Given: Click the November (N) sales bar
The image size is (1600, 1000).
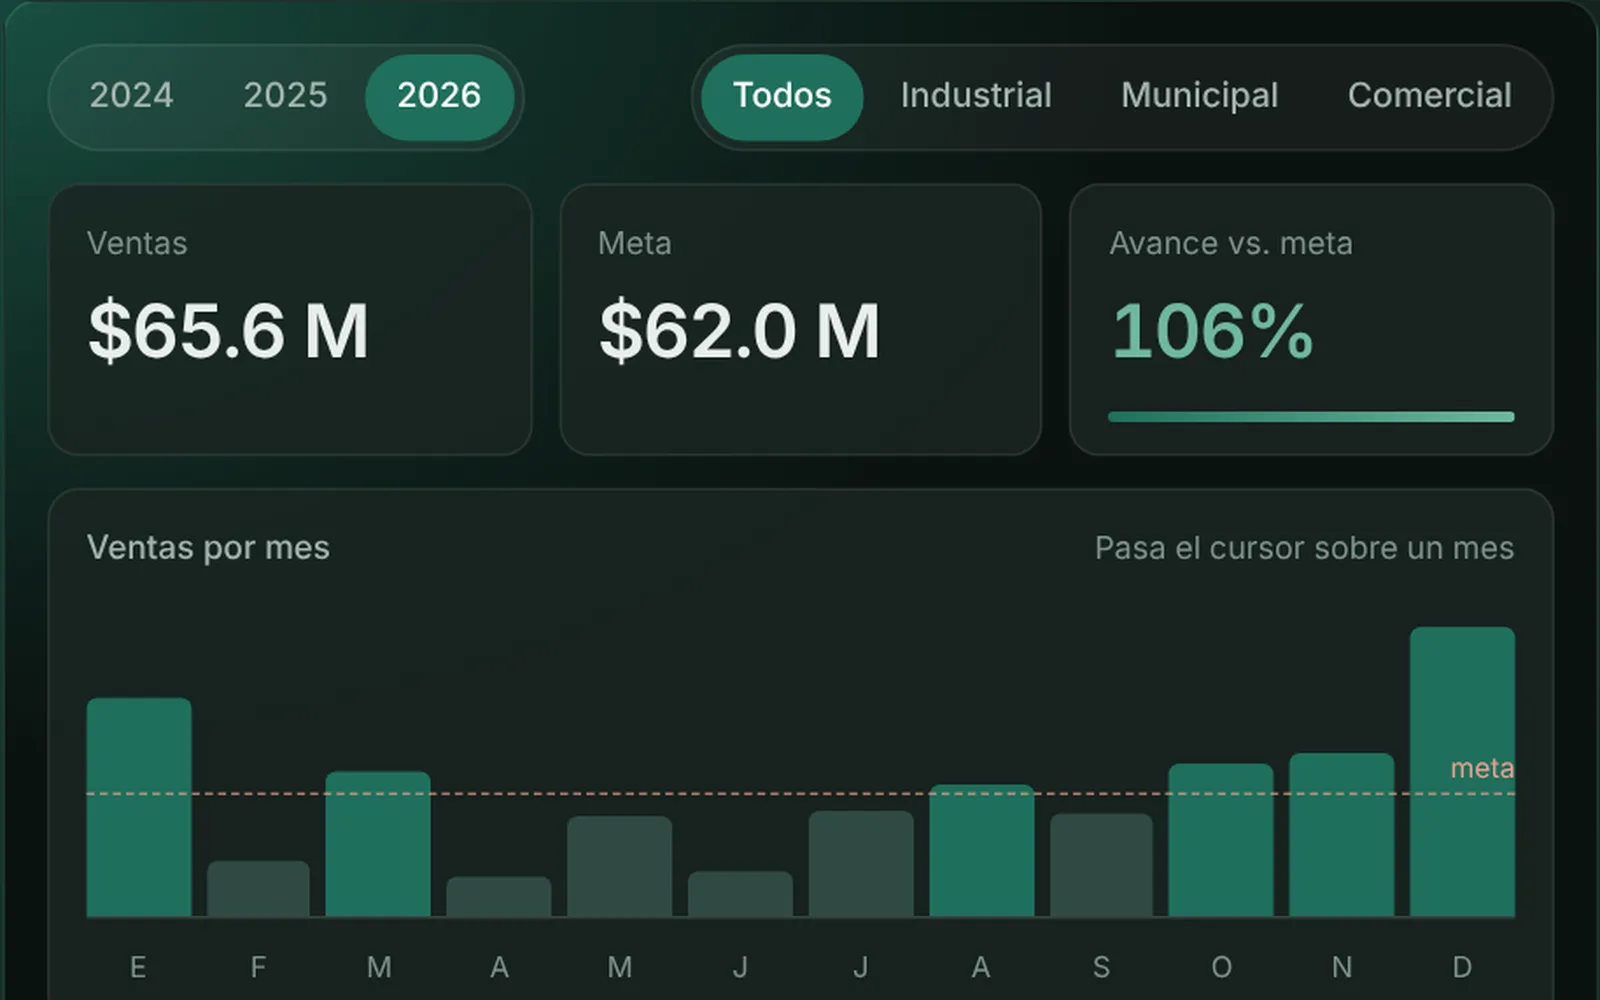Looking at the screenshot, I should click(1341, 835).
